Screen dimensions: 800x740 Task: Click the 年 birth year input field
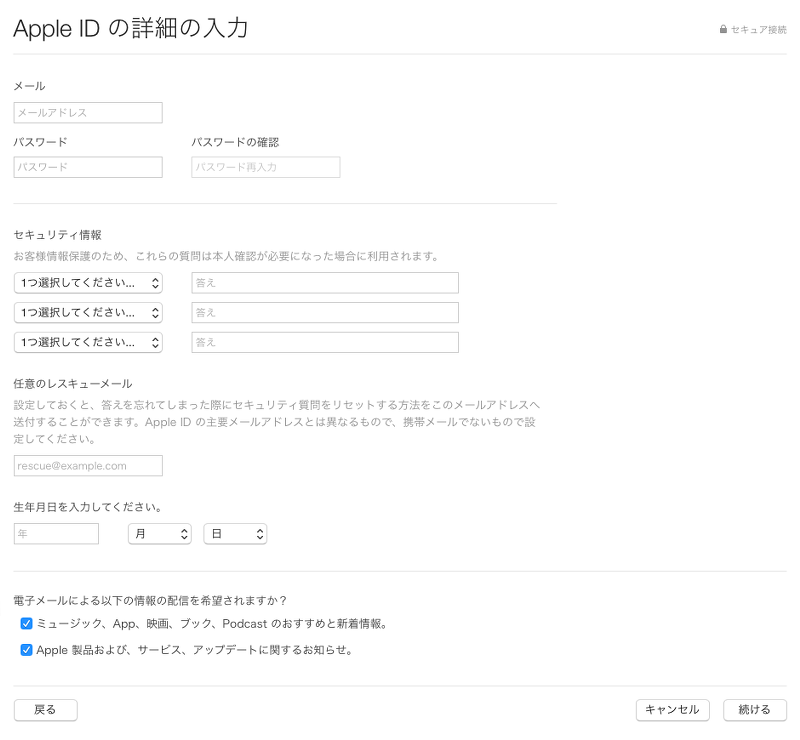(56, 534)
